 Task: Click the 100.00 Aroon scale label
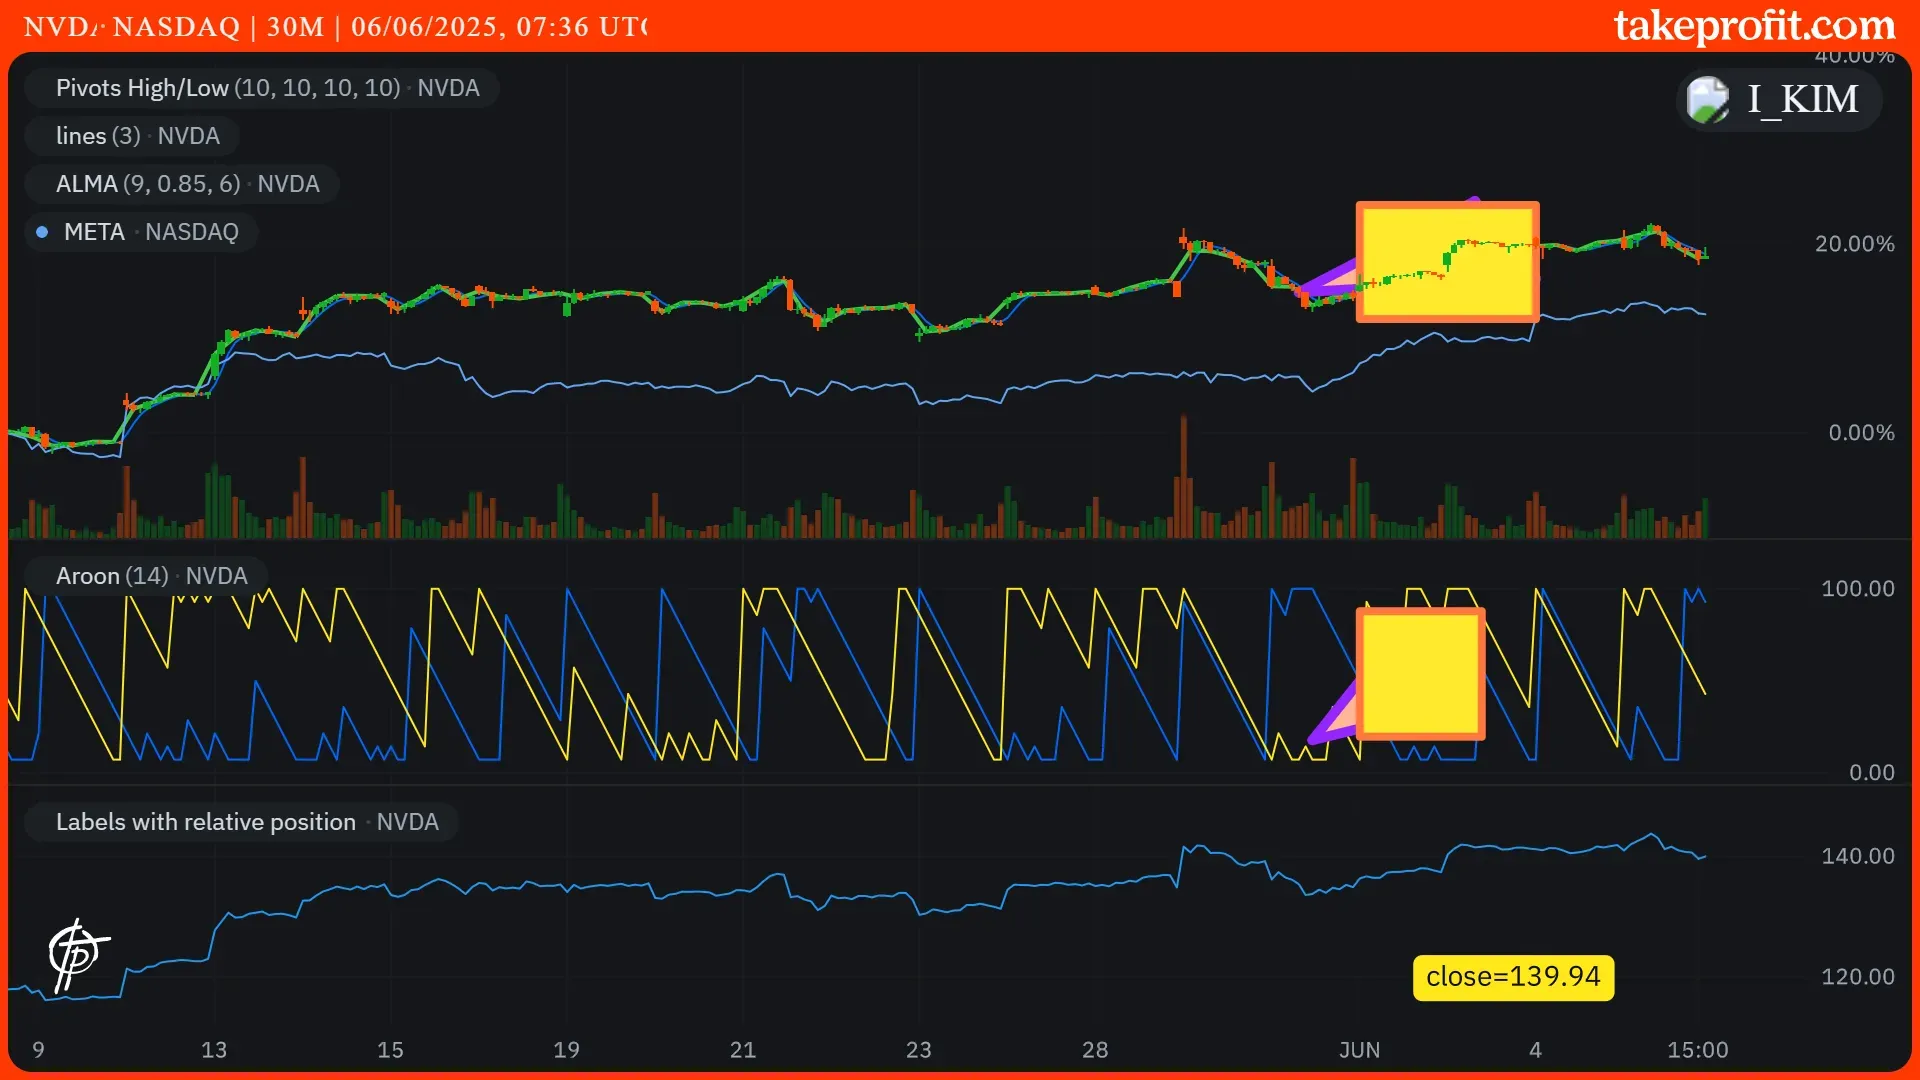tap(1857, 589)
